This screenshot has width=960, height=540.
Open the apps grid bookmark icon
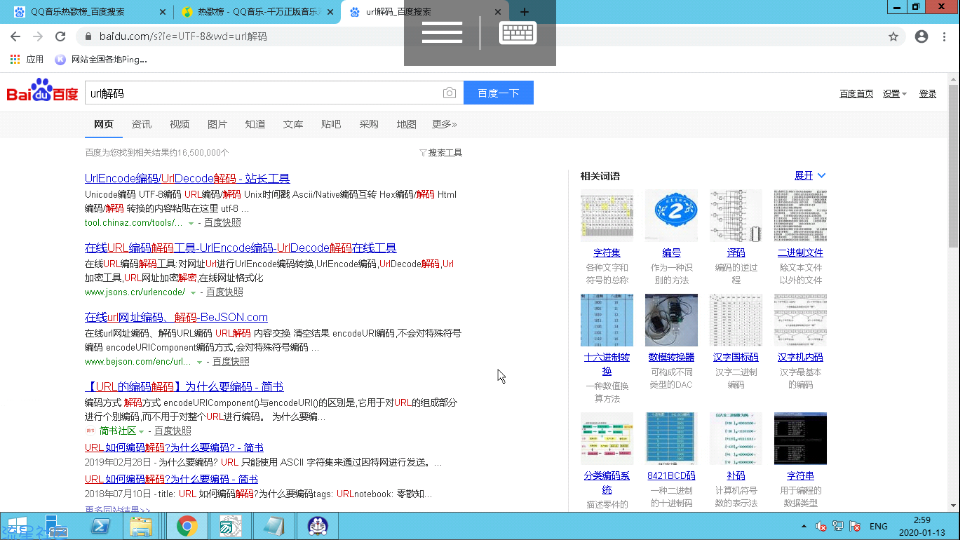coord(15,59)
